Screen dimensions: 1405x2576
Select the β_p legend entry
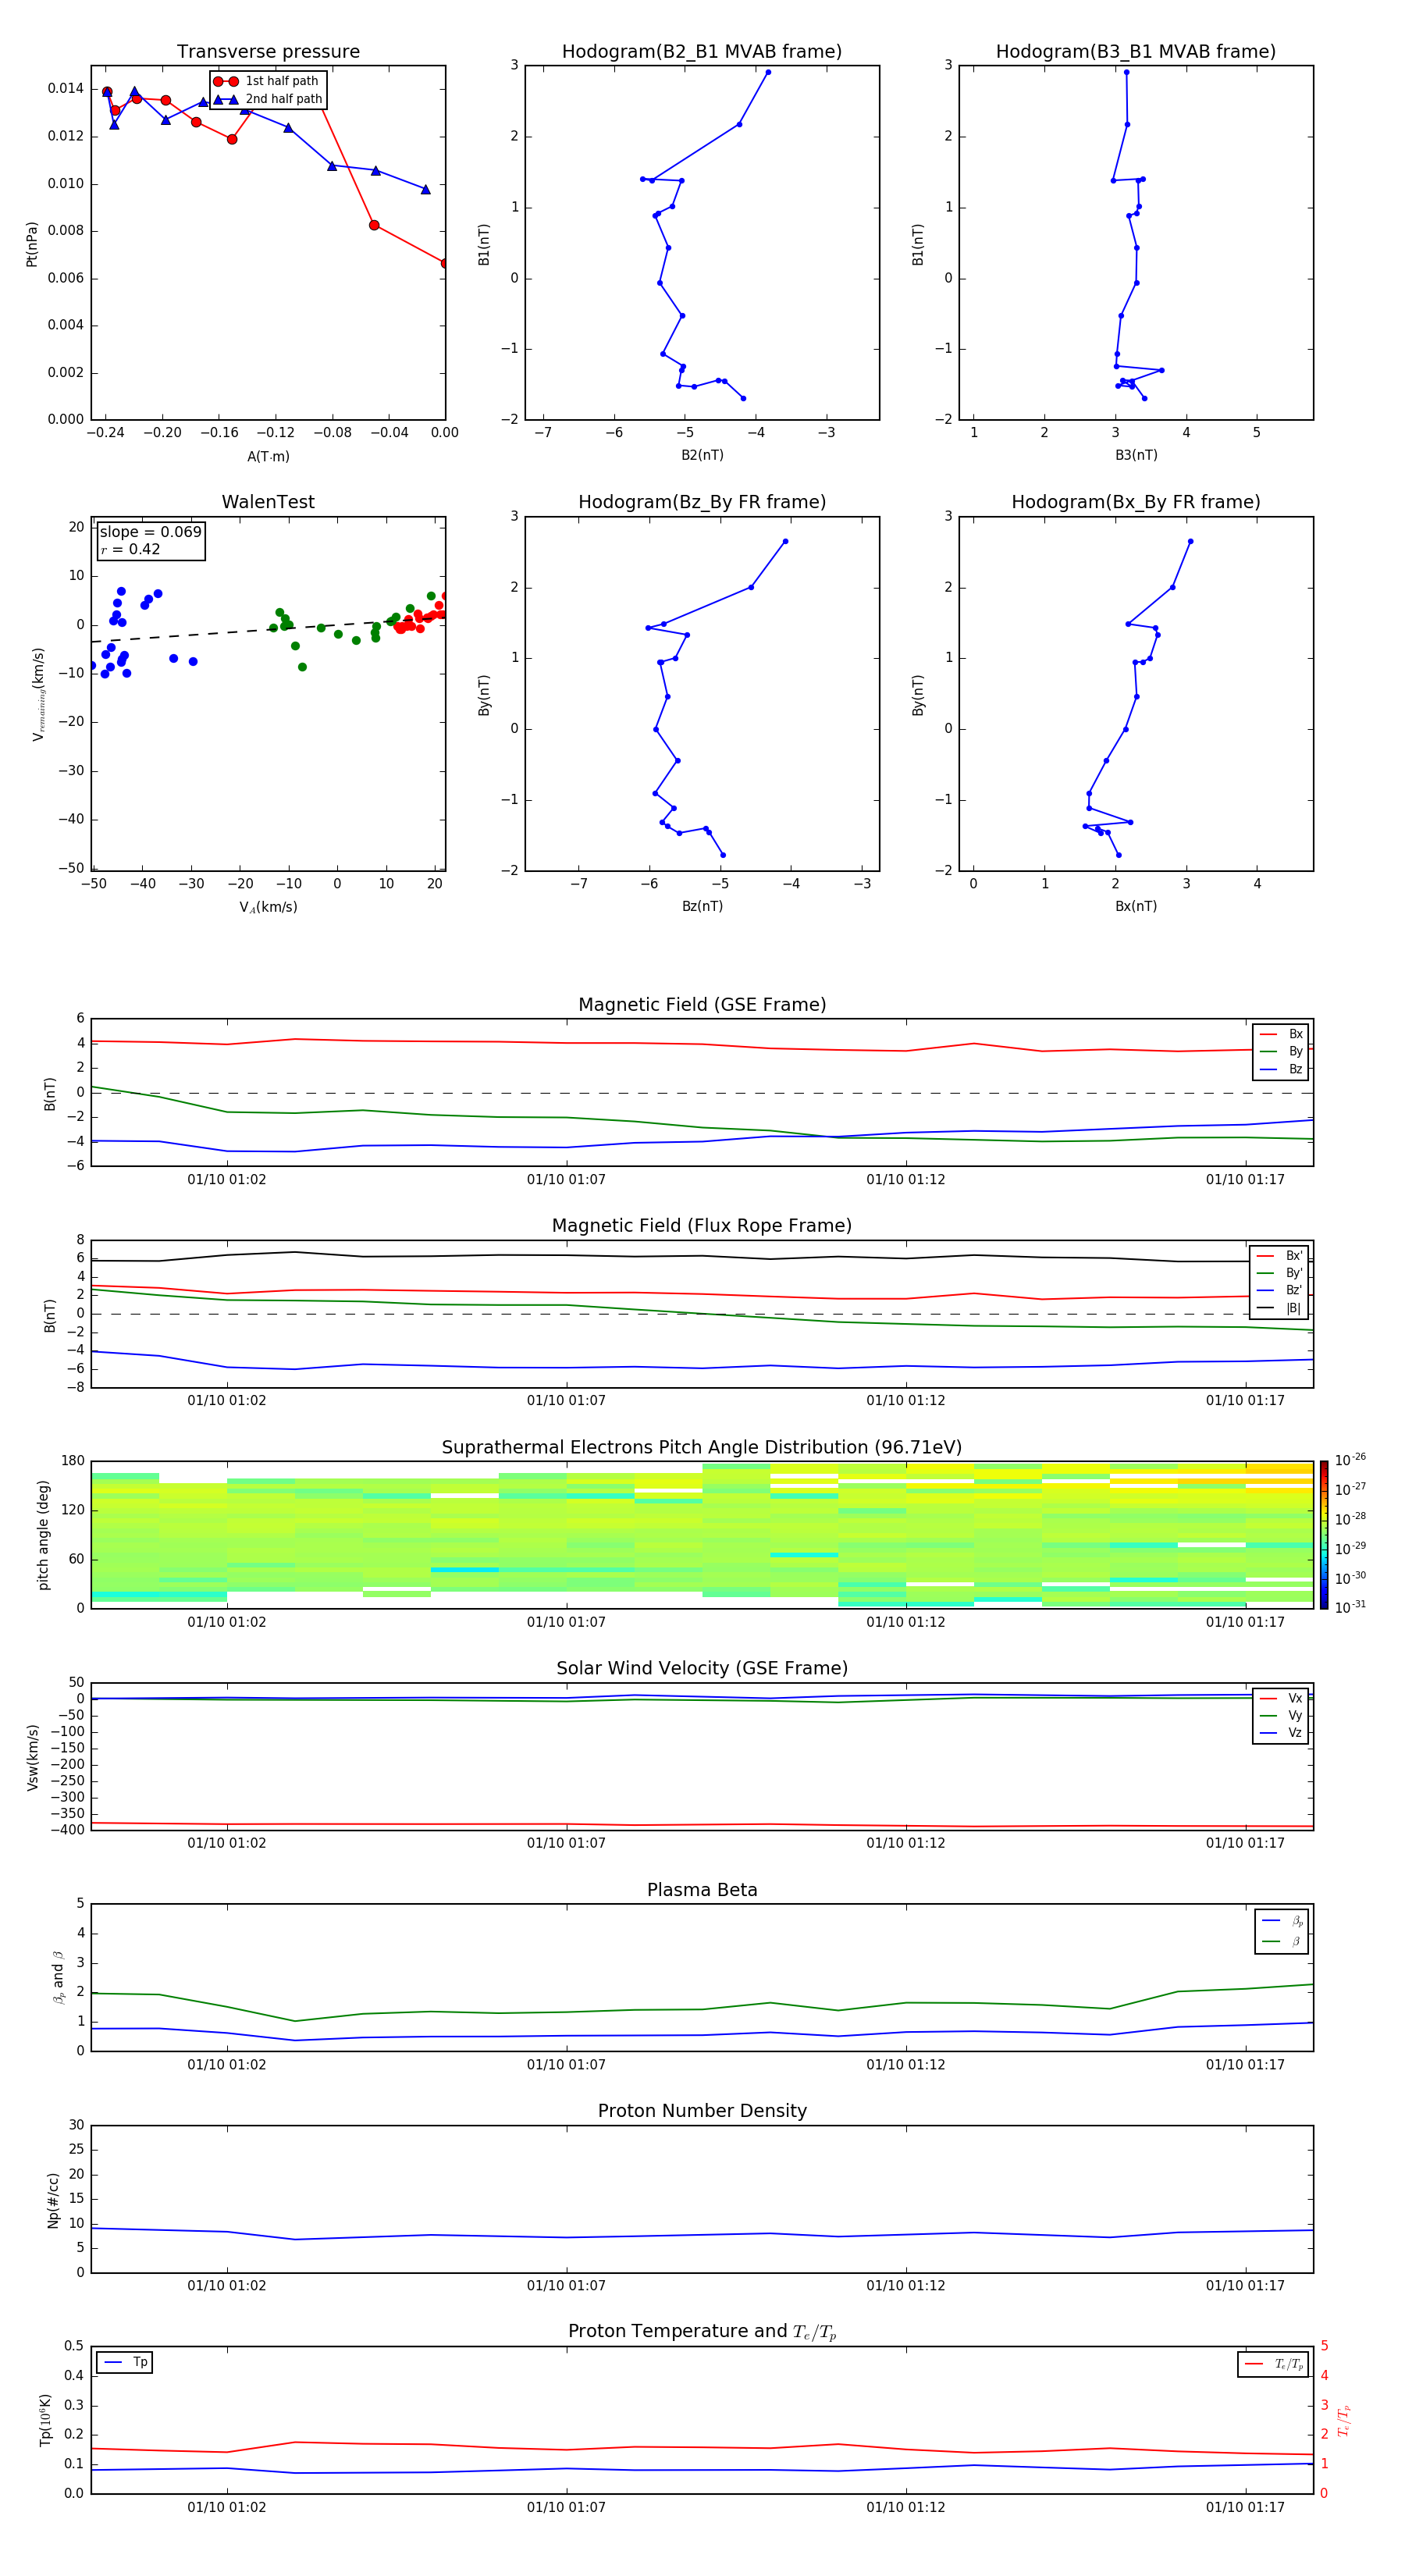point(1282,1921)
